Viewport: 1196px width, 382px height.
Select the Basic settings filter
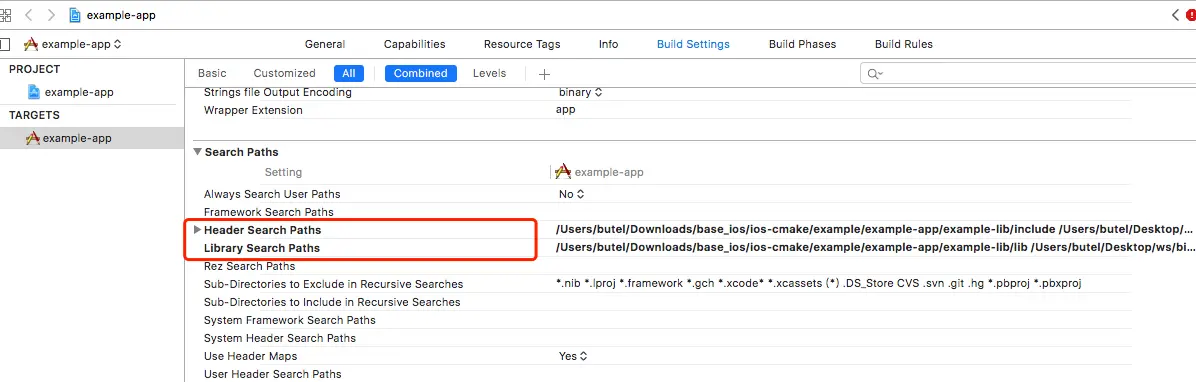click(212, 73)
